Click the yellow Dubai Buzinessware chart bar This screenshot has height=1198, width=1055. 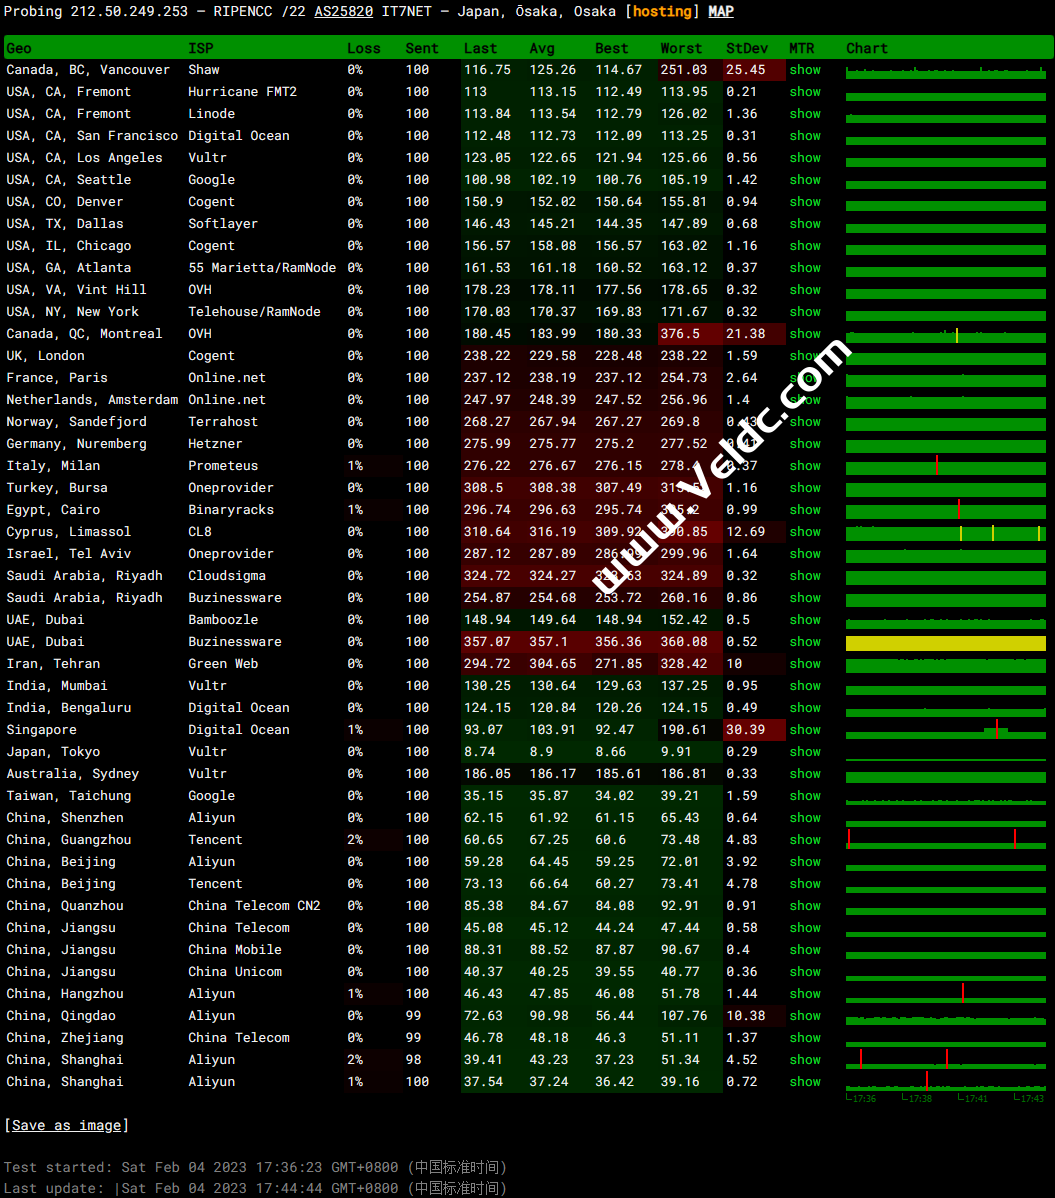click(945, 643)
